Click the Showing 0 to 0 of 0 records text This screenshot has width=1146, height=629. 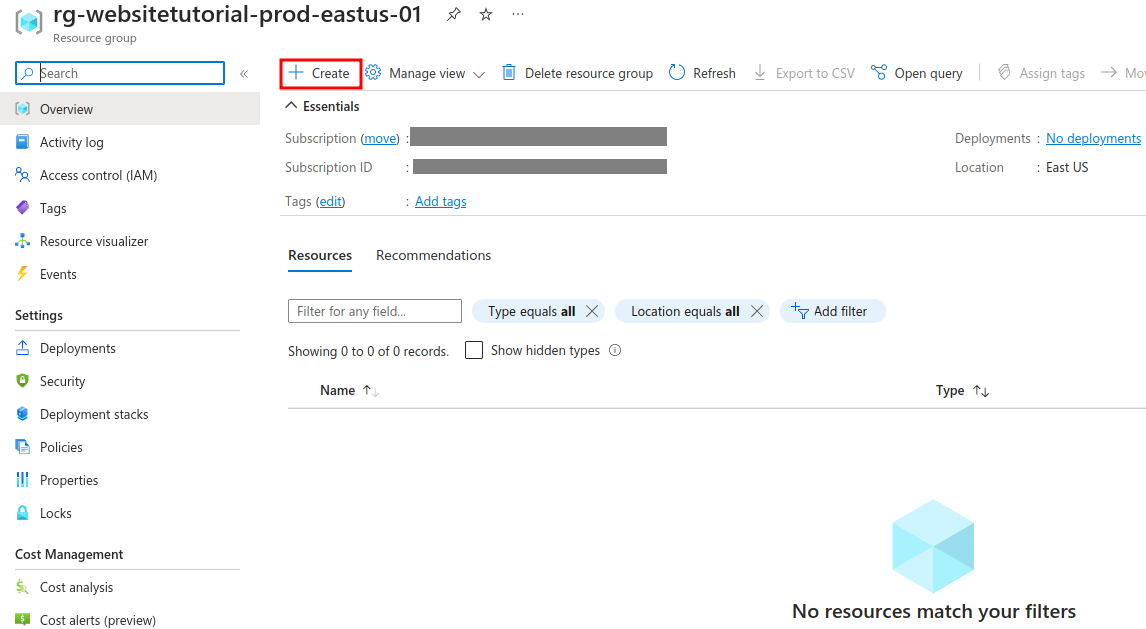pyautogui.click(x=368, y=351)
